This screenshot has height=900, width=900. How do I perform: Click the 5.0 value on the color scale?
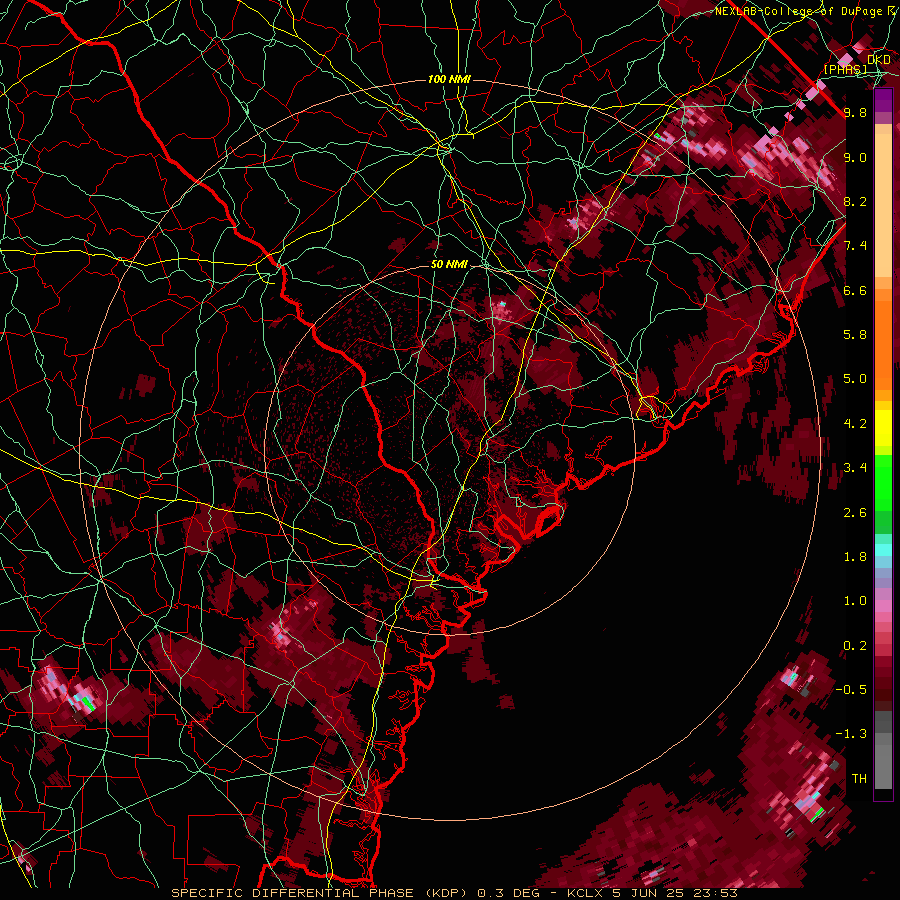point(855,379)
